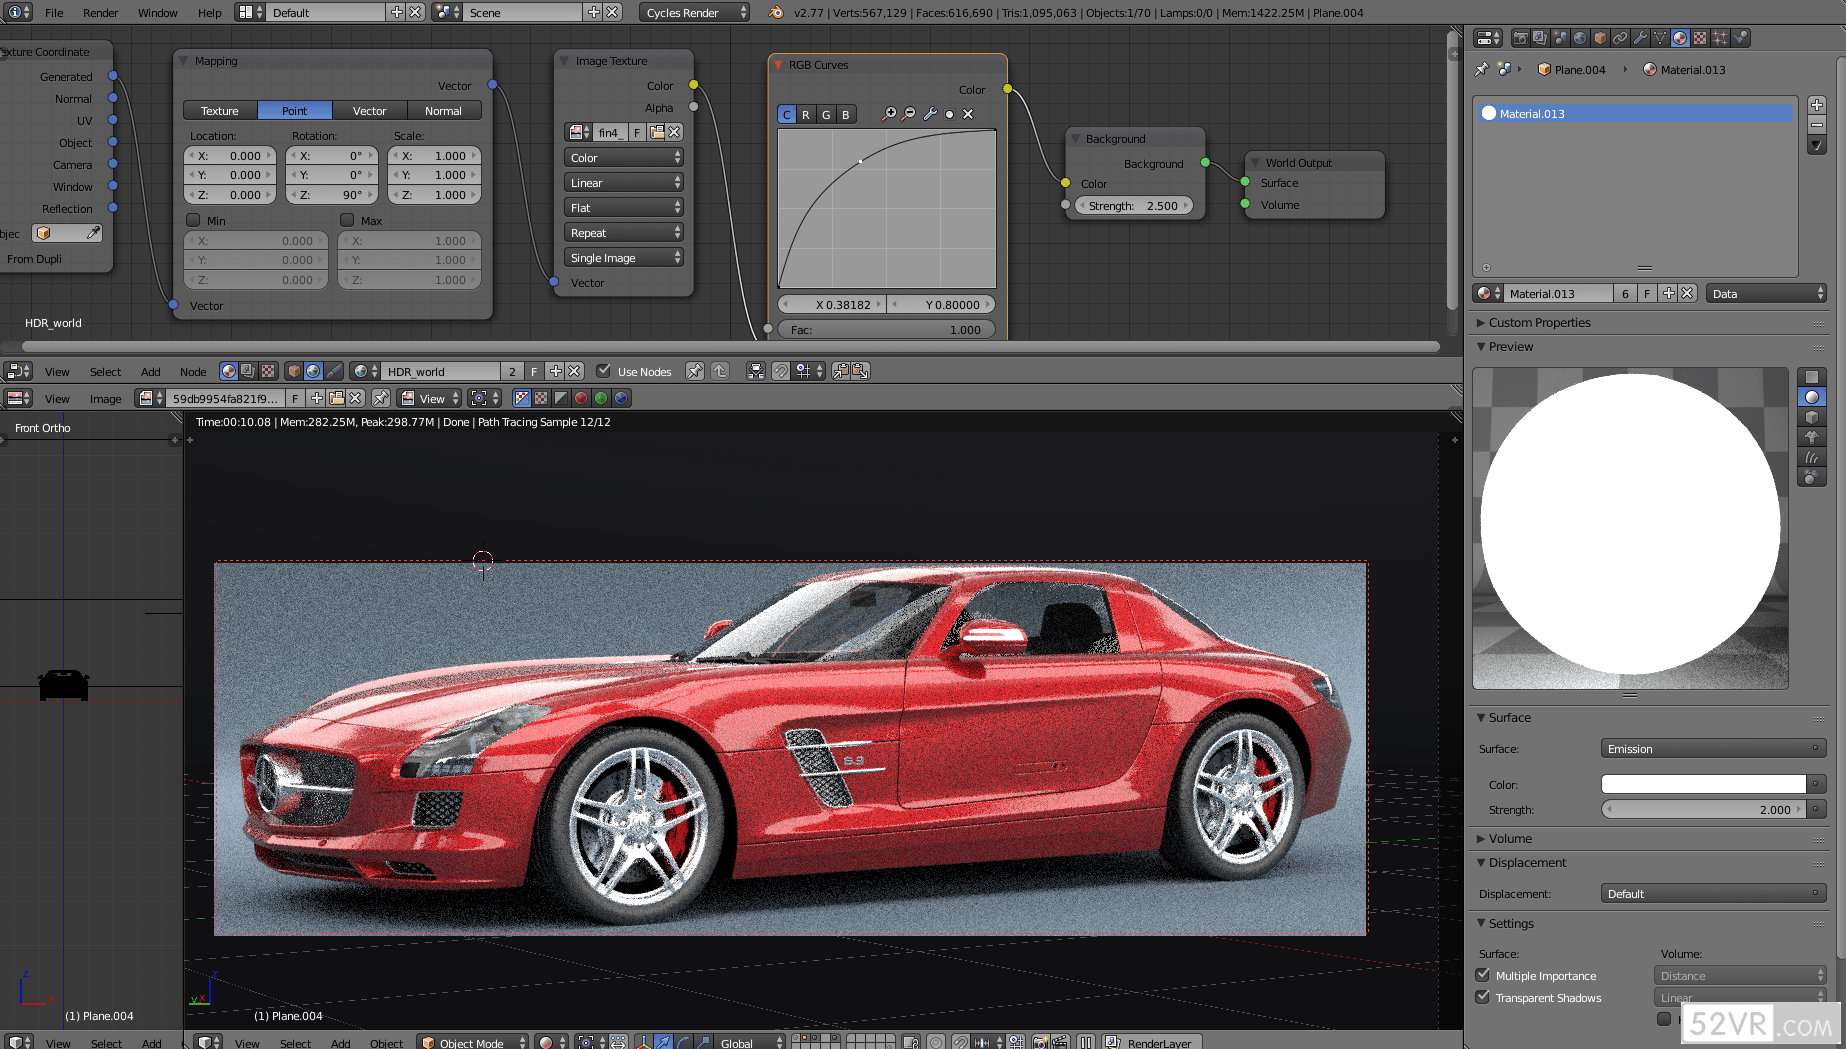Open the Object Mode dropdown
The image size is (1846, 1049).
pos(473,1042)
